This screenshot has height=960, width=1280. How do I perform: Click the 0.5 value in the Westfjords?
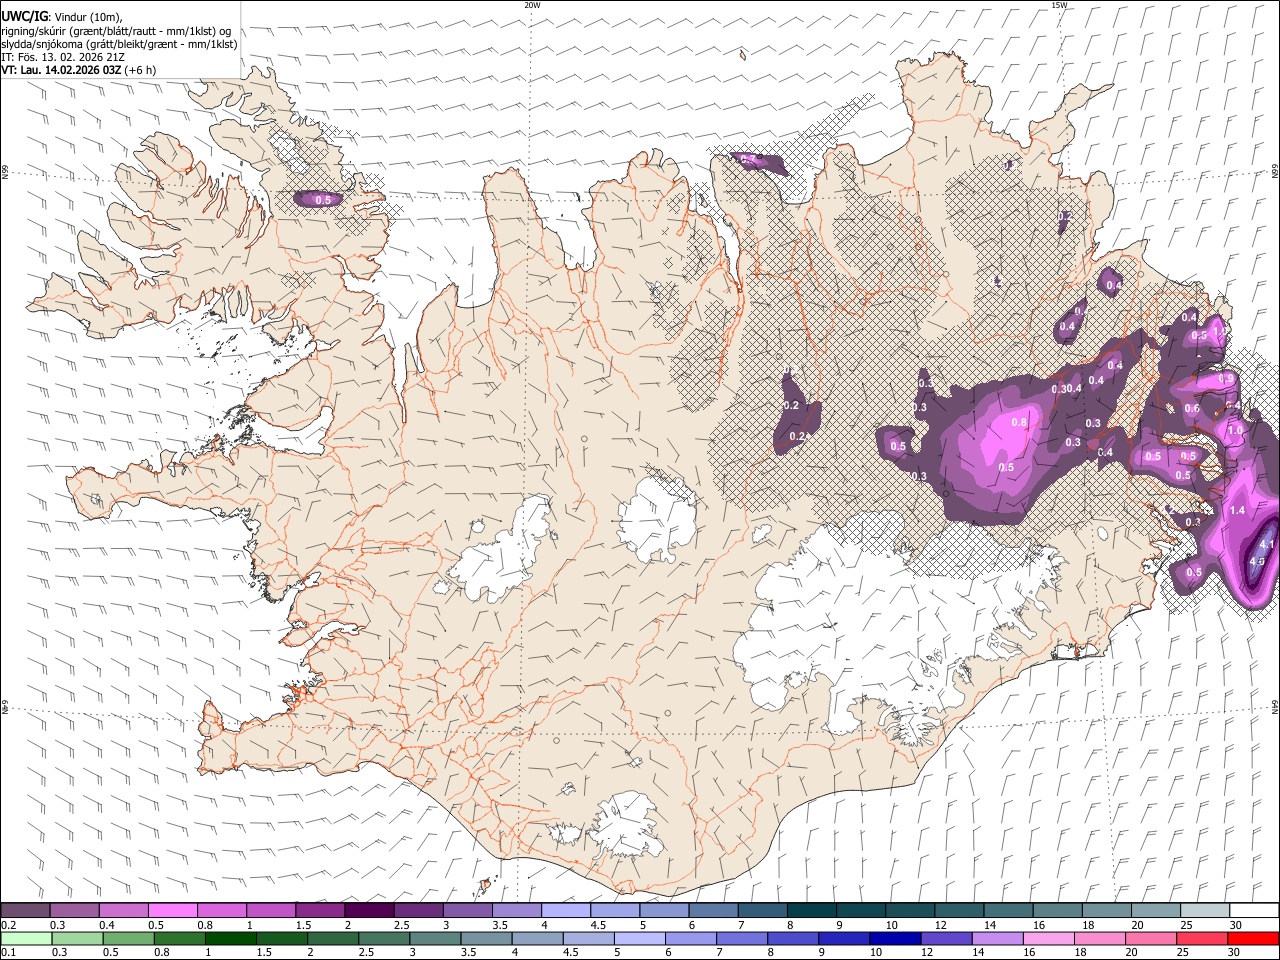323,200
